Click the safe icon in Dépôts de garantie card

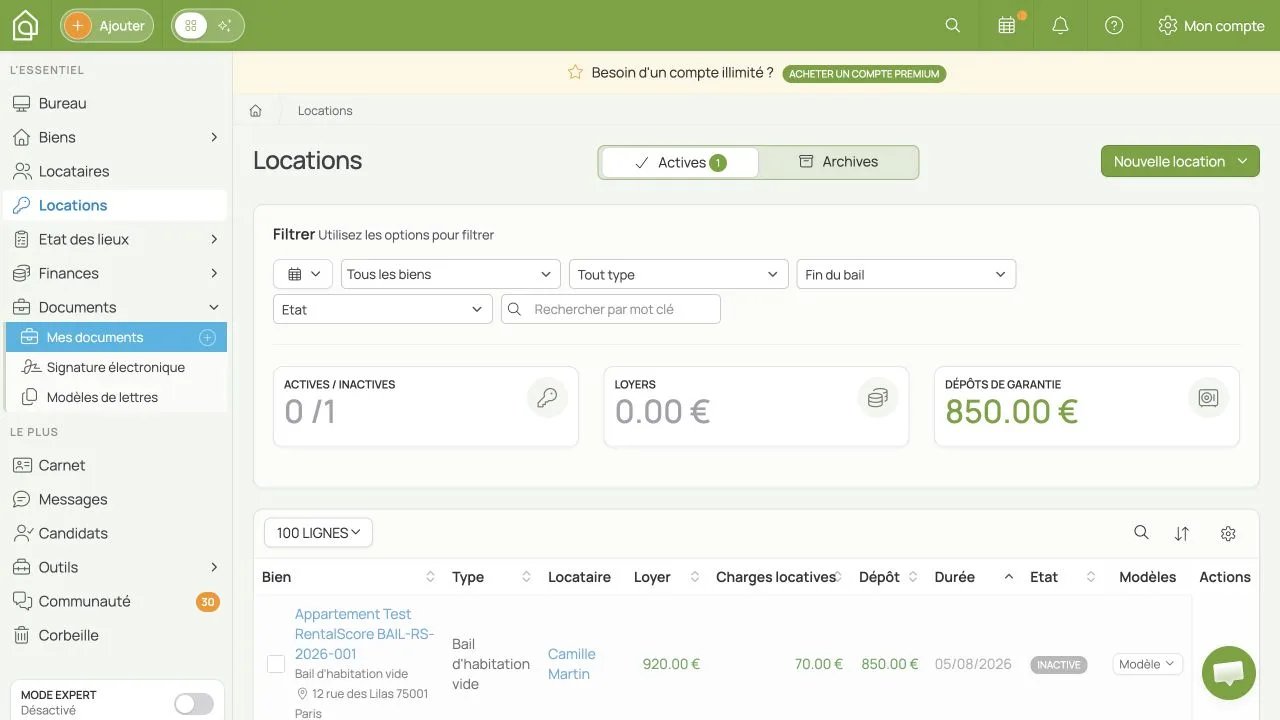point(1208,398)
